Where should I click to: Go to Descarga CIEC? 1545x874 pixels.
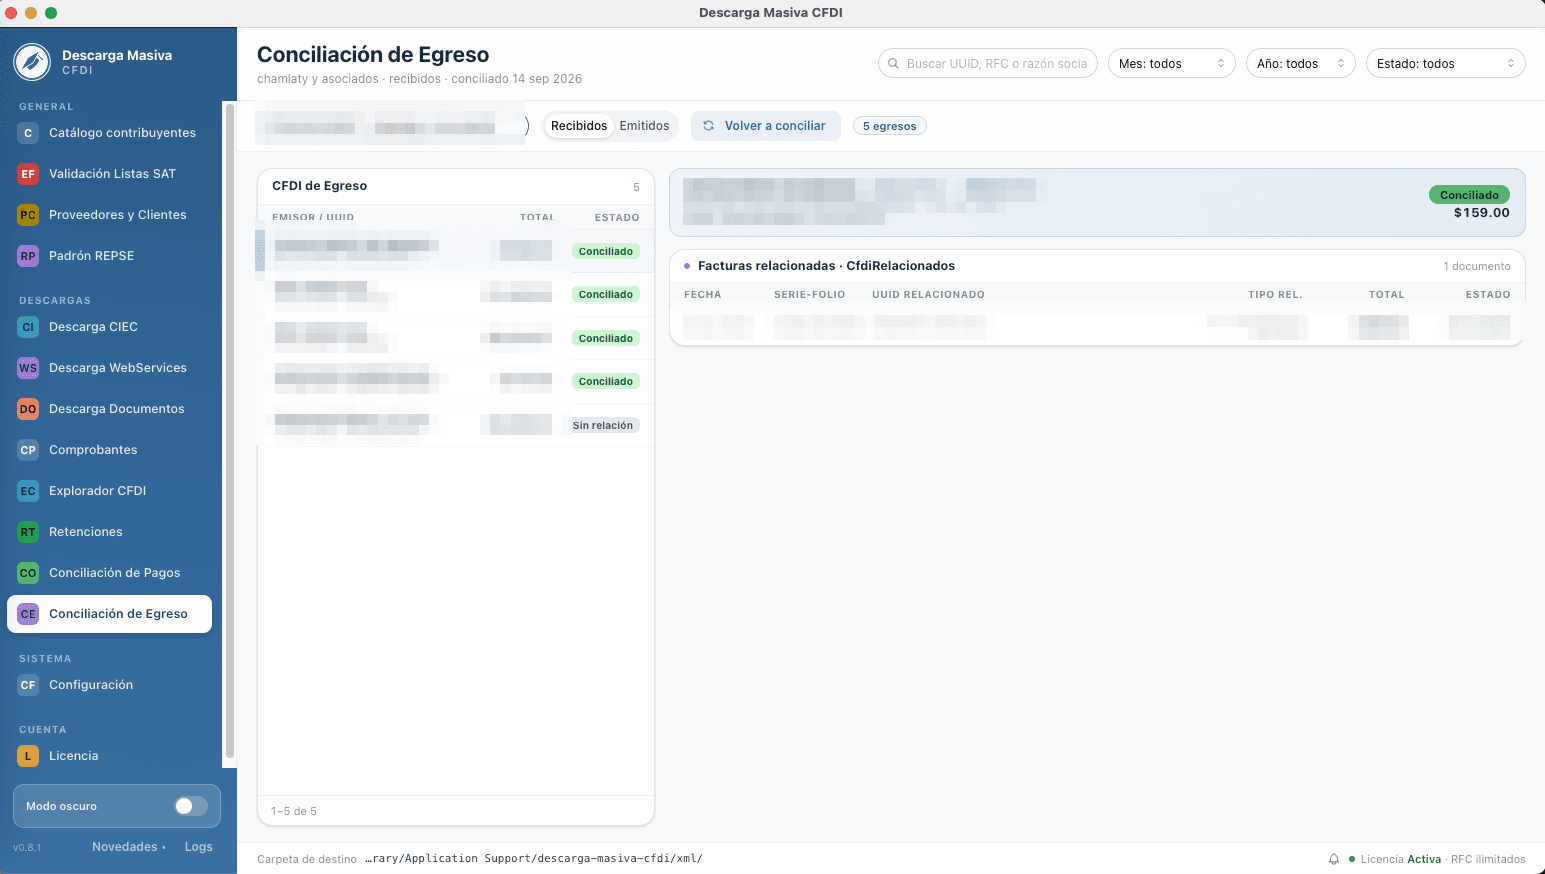tap(109, 327)
